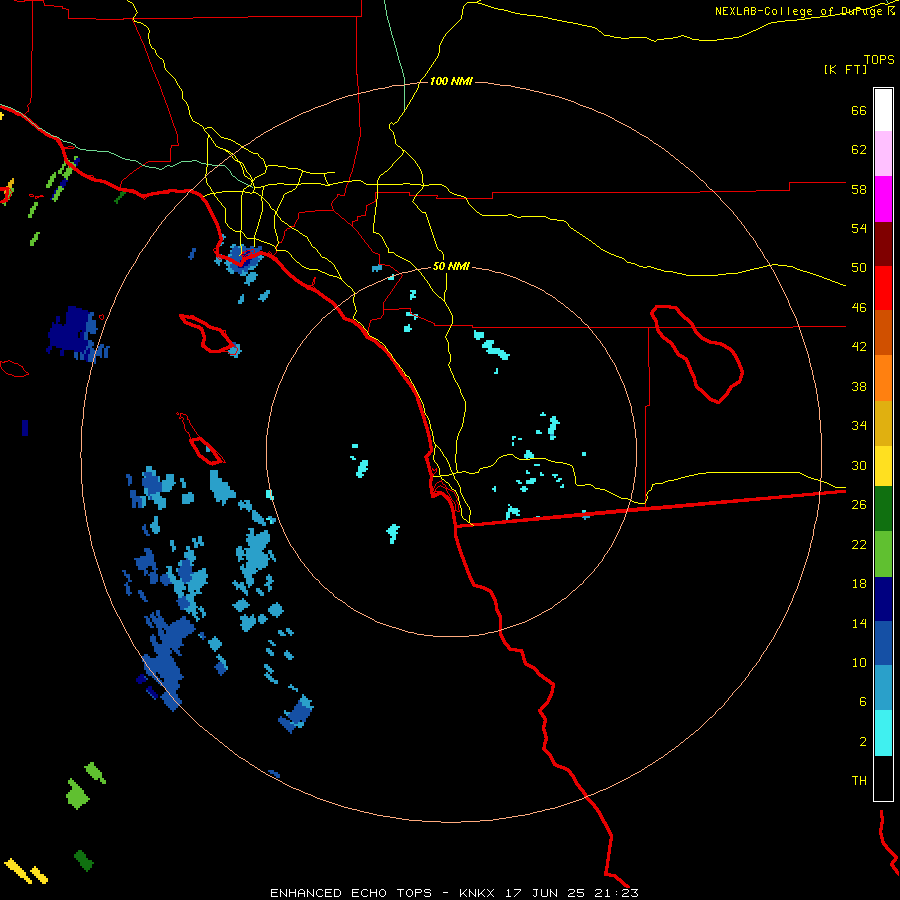Click the '30' legend value
900x900 pixels.
859,465
